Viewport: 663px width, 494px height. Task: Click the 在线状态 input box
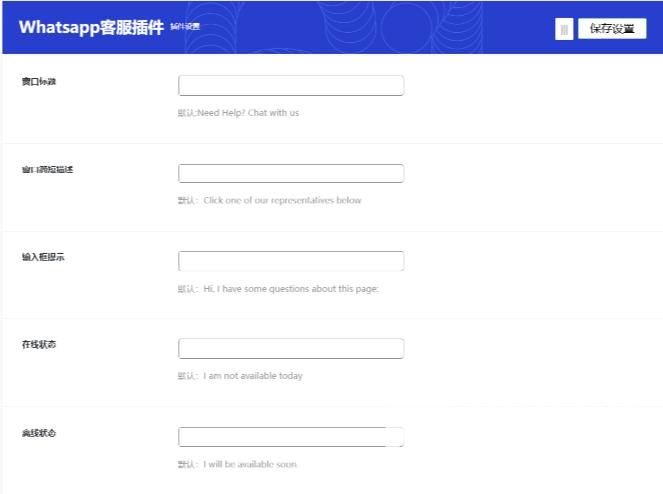pos(291,349)
